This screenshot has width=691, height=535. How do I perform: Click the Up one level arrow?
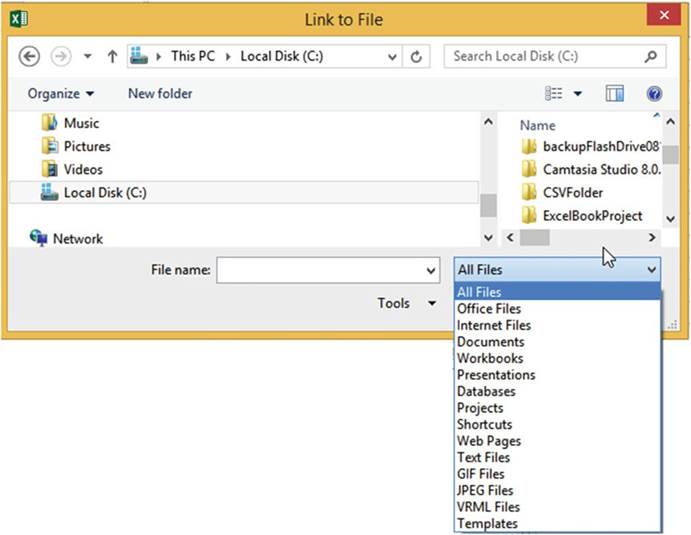point(112,56)
